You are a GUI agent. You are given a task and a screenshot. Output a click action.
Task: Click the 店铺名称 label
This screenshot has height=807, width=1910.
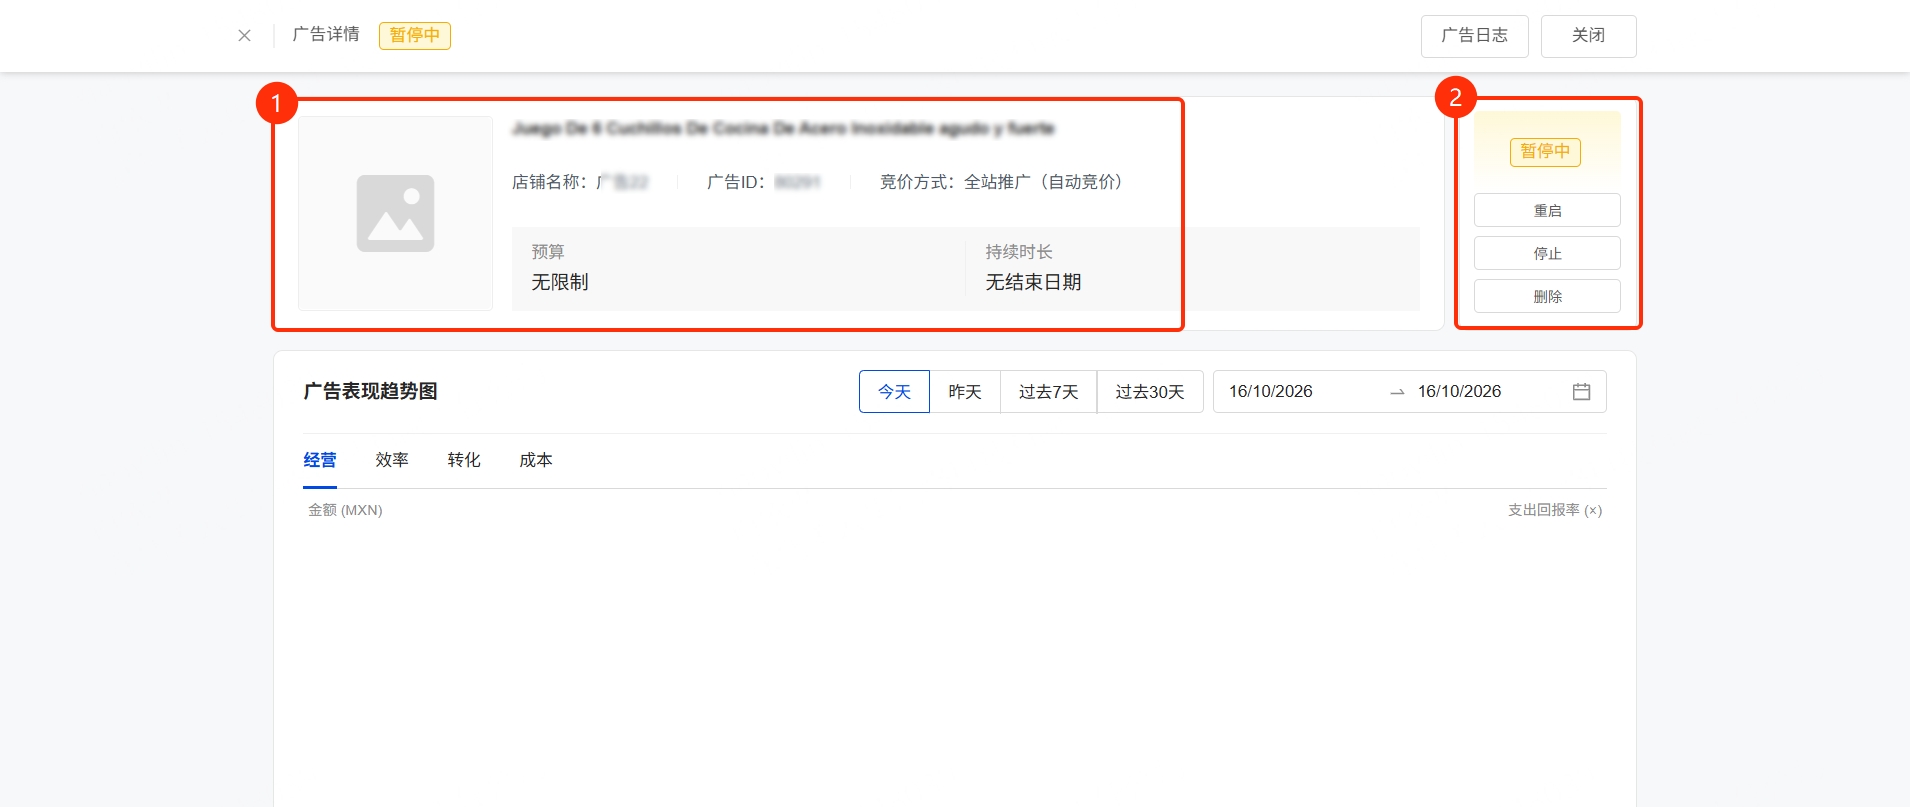(x=549, y=182)
